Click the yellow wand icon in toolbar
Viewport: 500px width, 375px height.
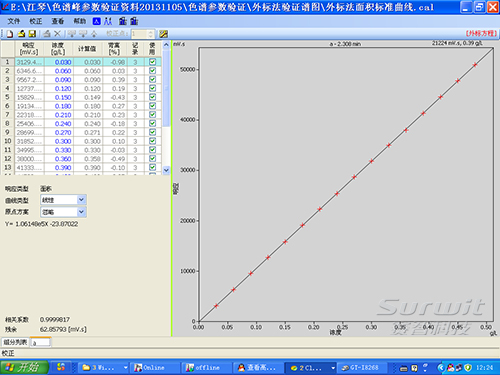[163, 34]
